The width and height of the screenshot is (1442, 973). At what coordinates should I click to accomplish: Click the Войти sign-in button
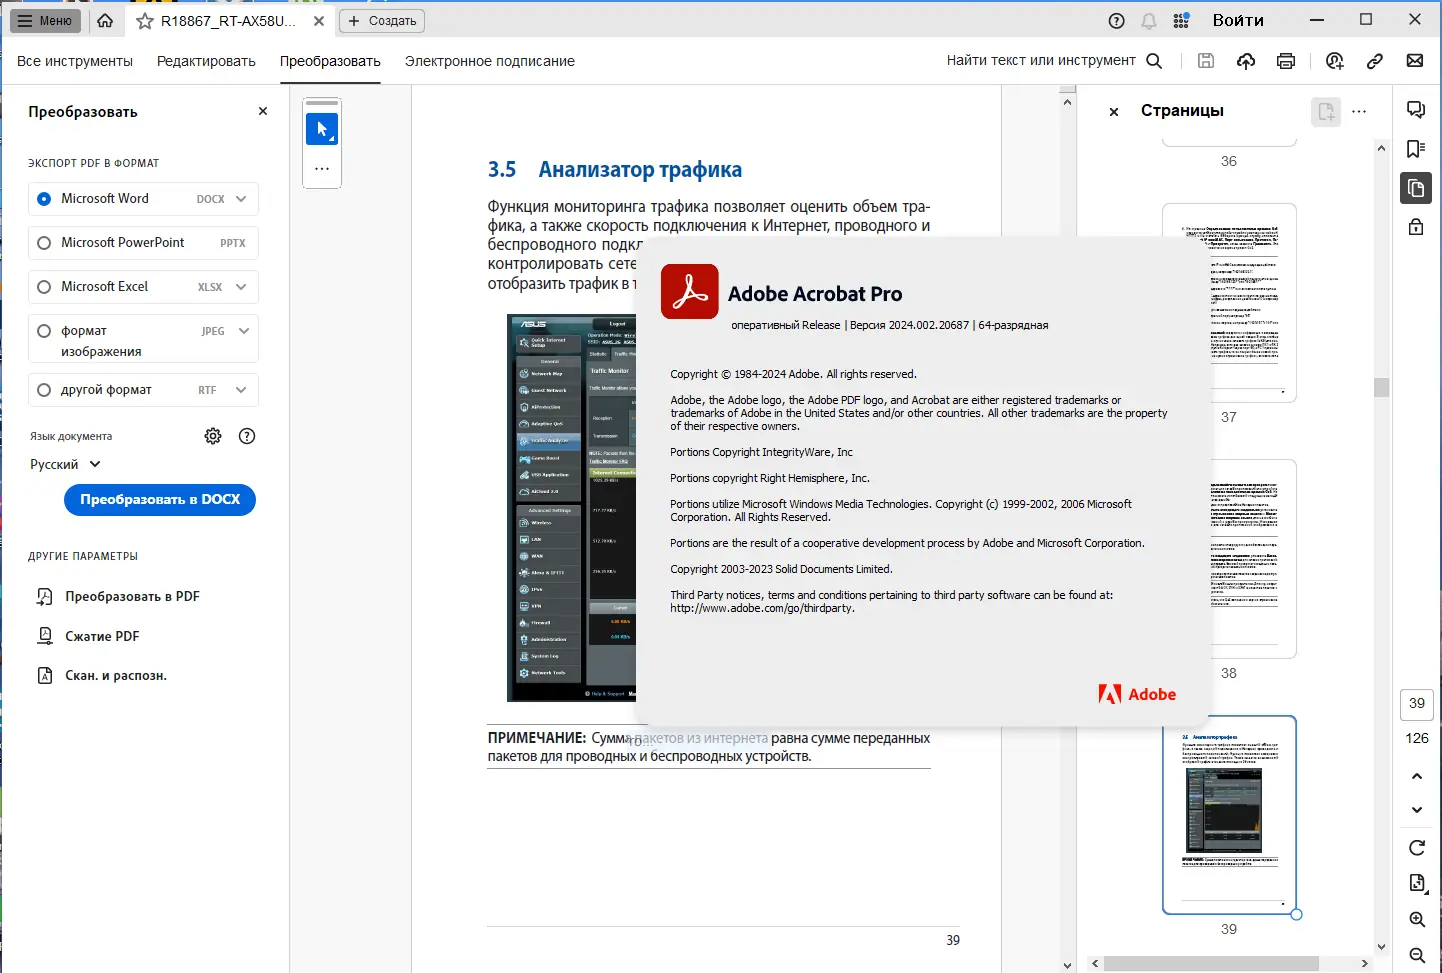(x=1238, y=21)
